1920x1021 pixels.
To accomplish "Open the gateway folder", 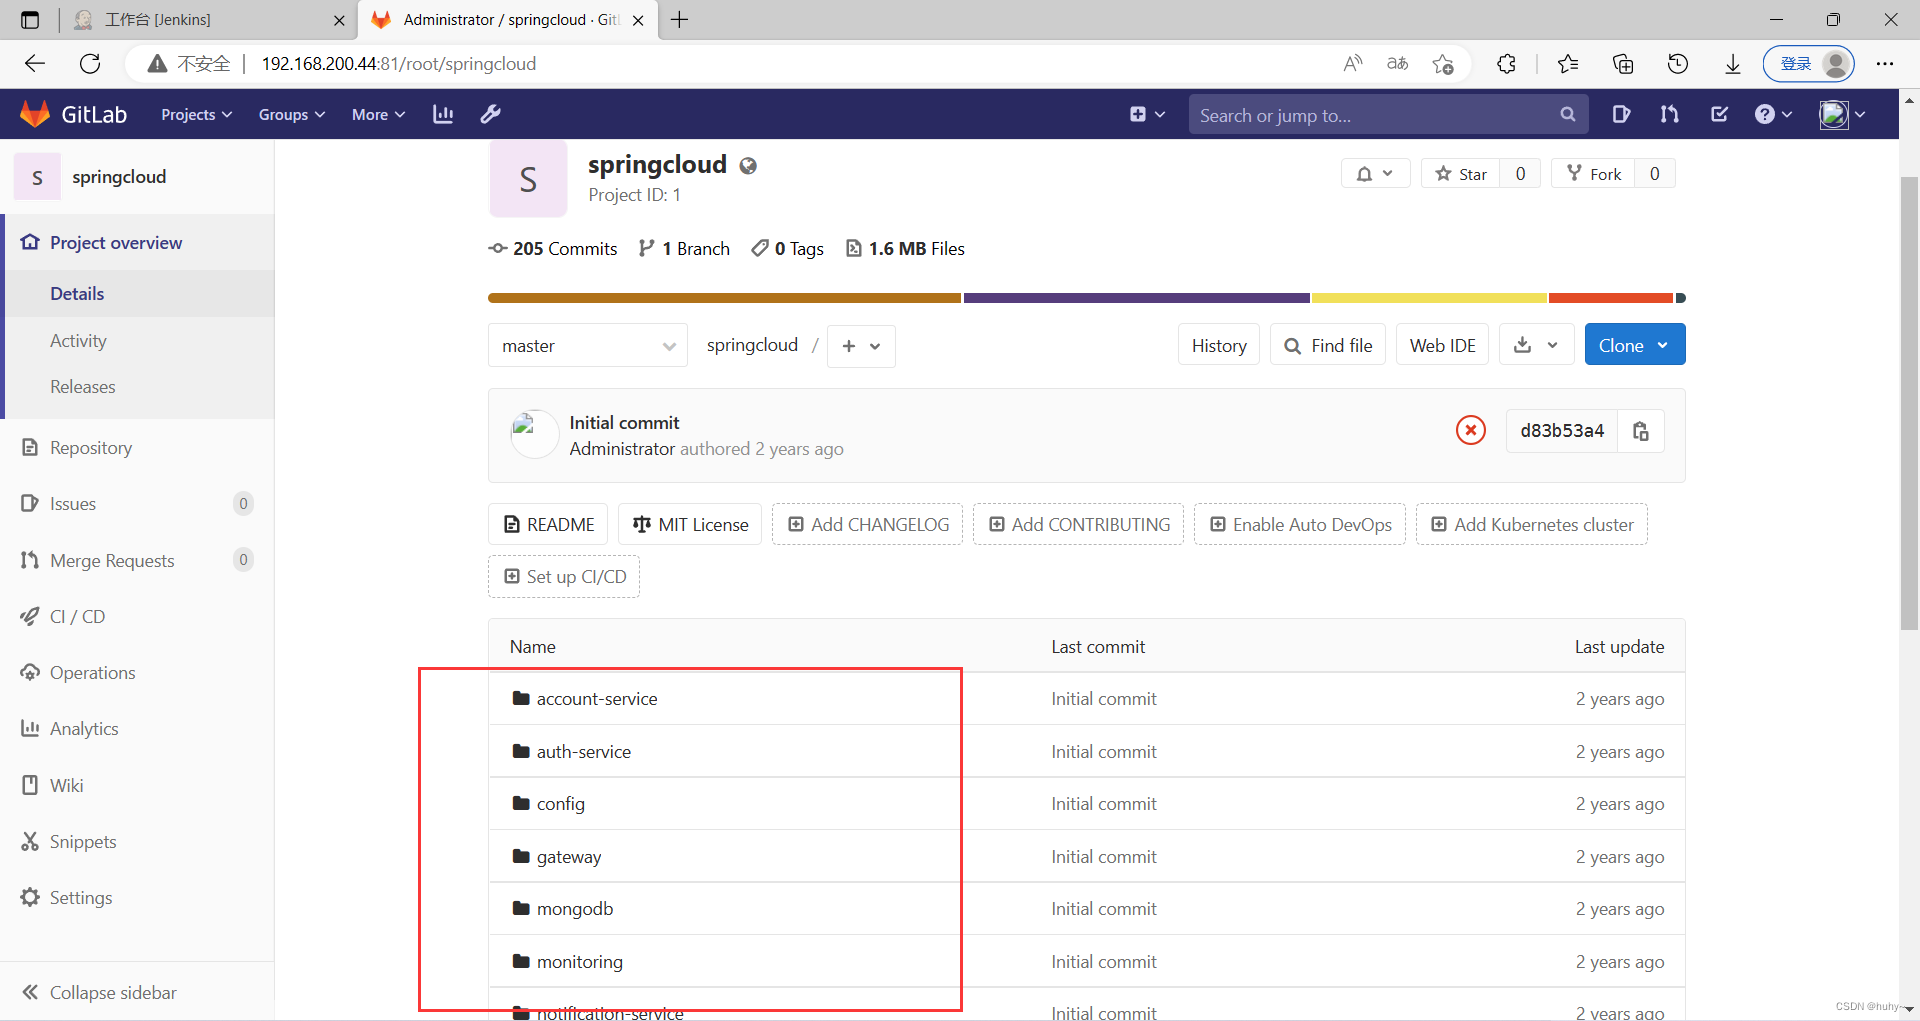I will [568, 857].
